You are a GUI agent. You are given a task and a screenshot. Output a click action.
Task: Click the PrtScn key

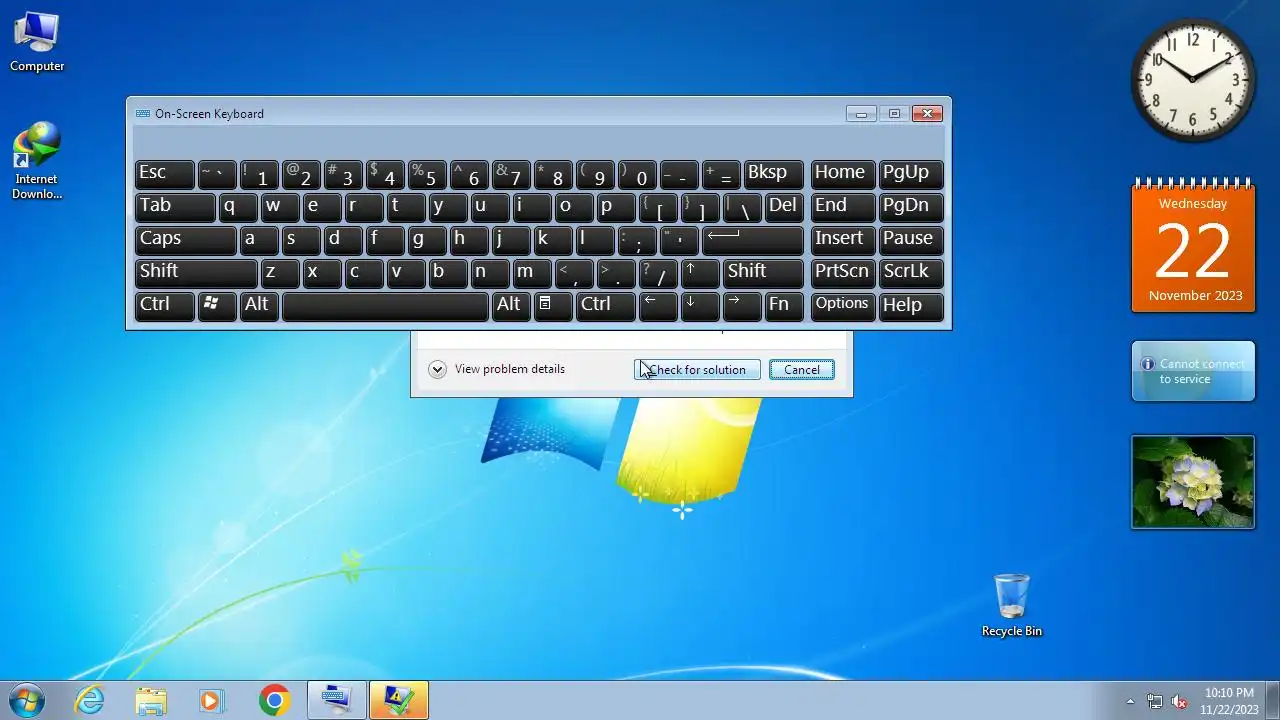coord(842,273)
